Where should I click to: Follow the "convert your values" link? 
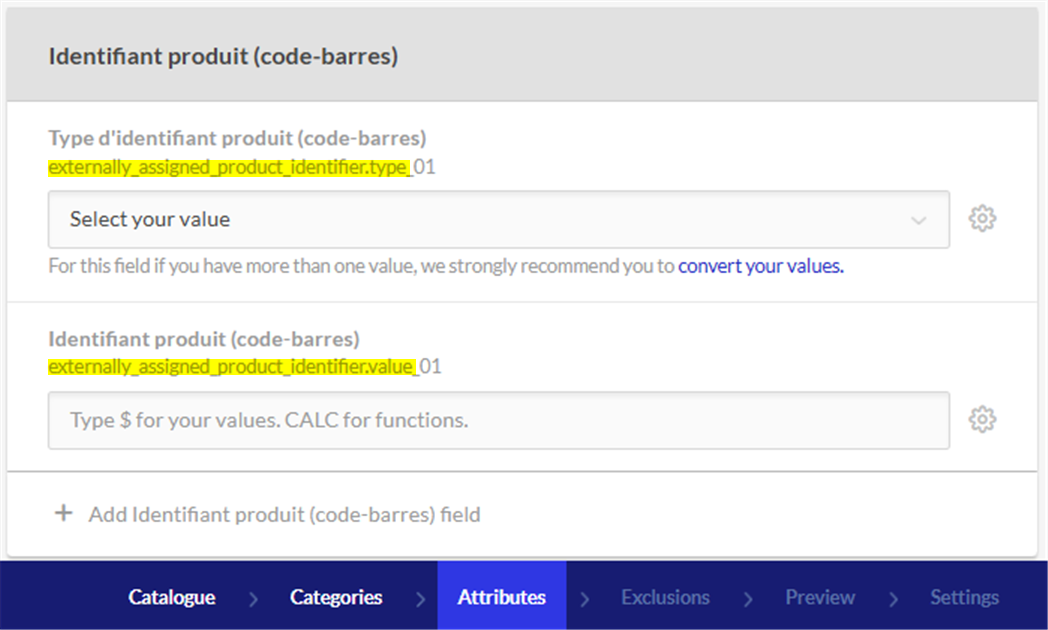[760, 267]
